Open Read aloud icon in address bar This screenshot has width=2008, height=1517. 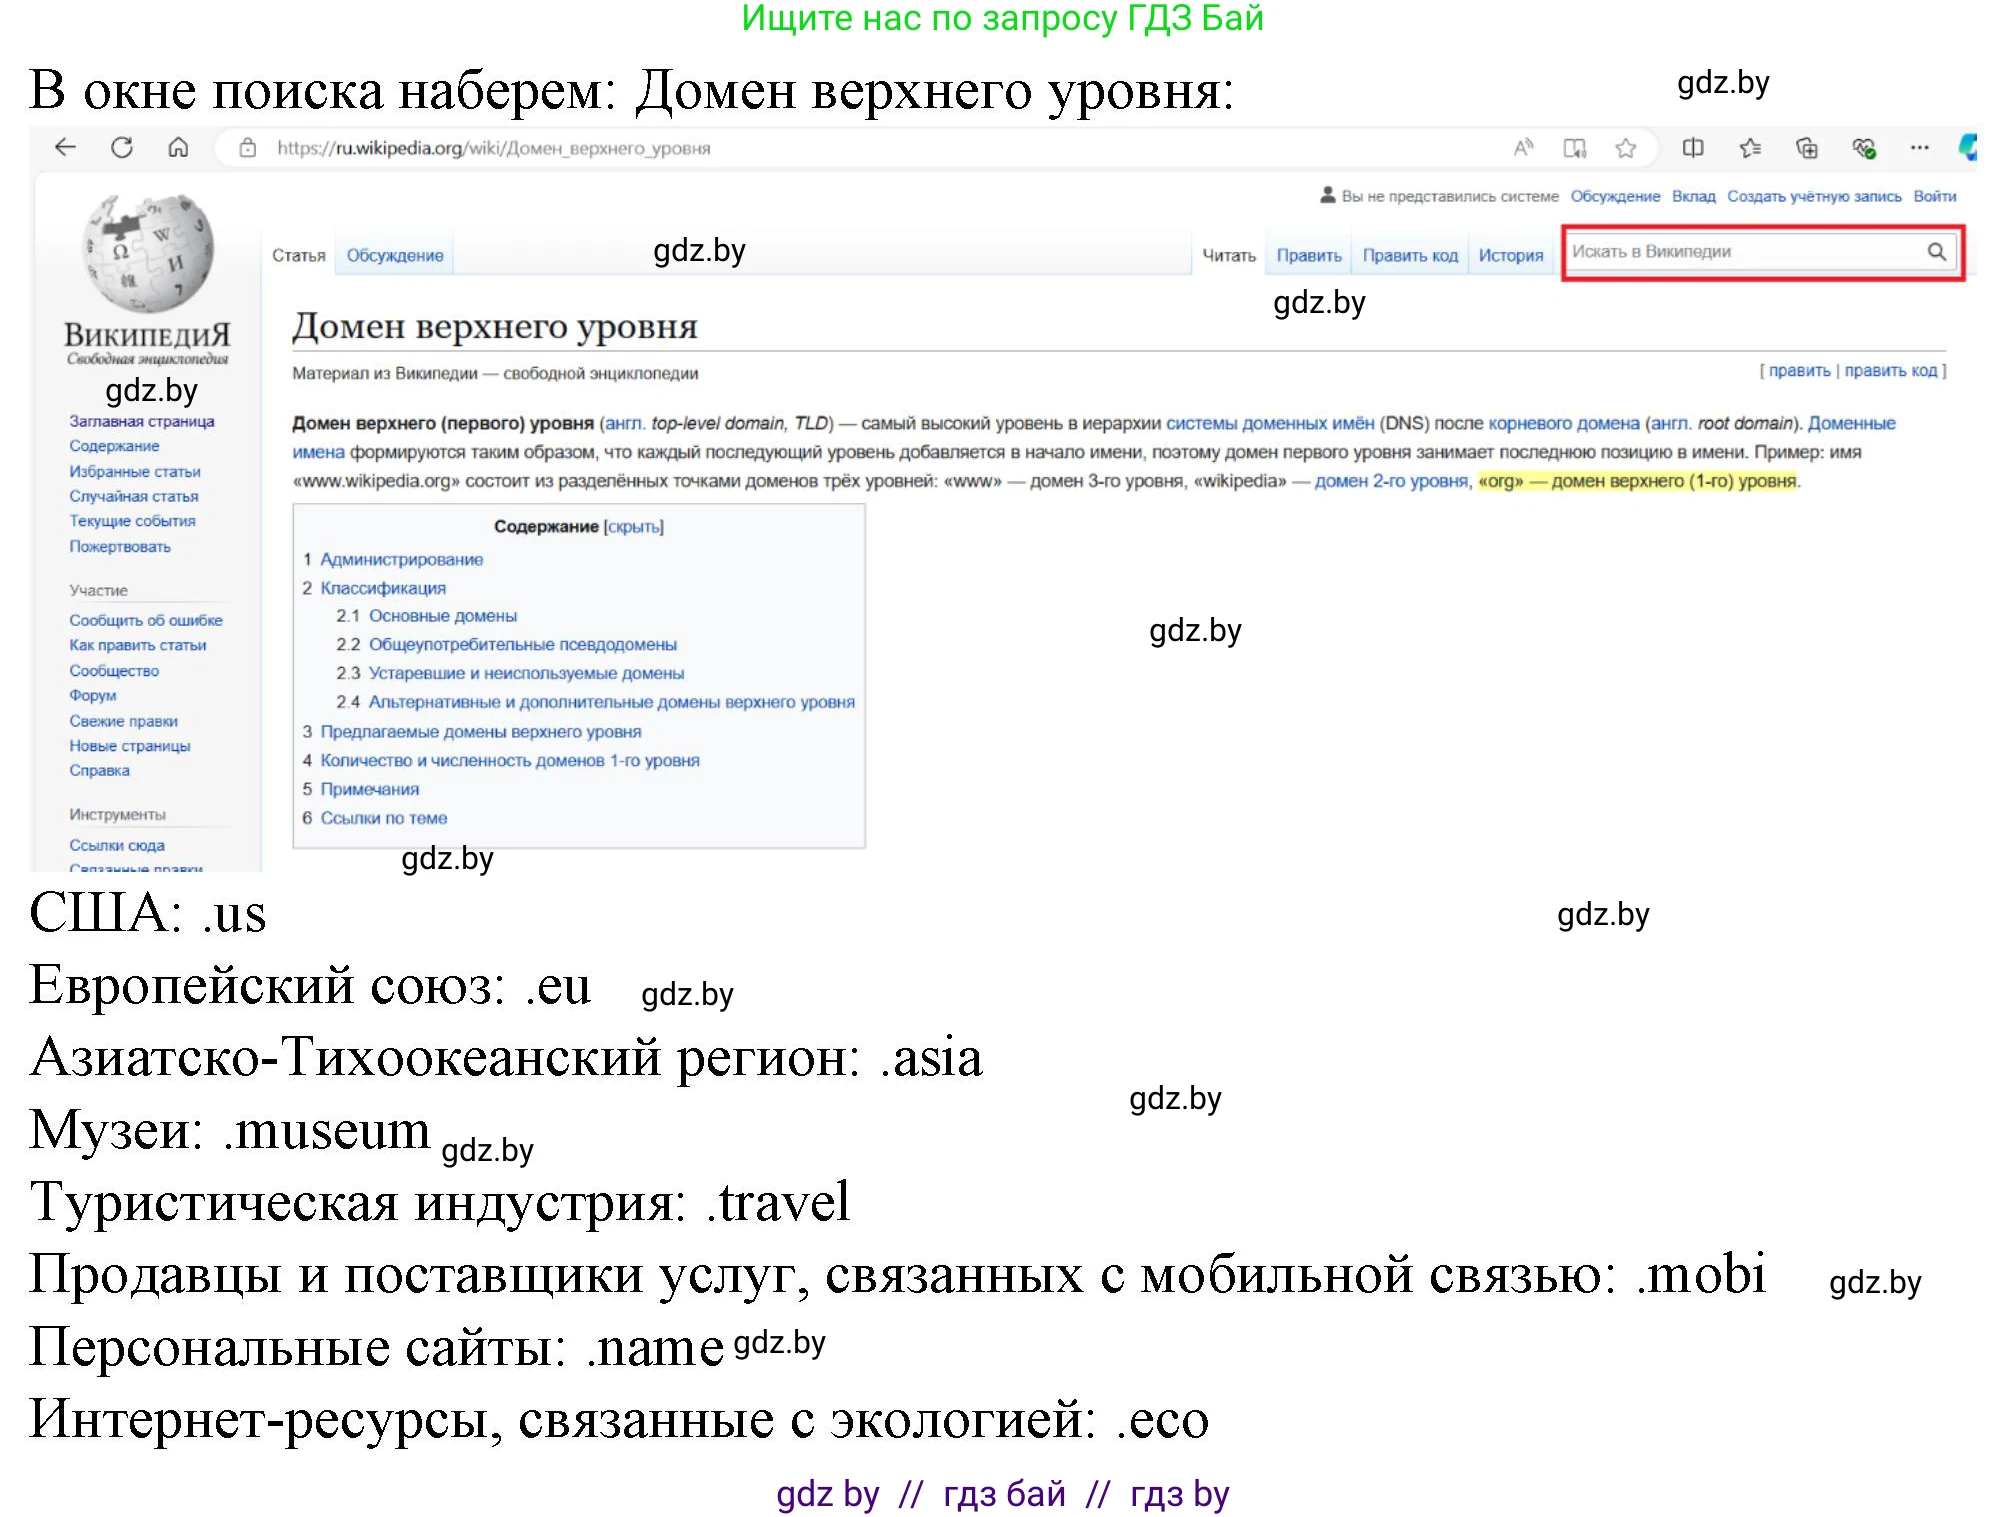(x=1523, y=148)
